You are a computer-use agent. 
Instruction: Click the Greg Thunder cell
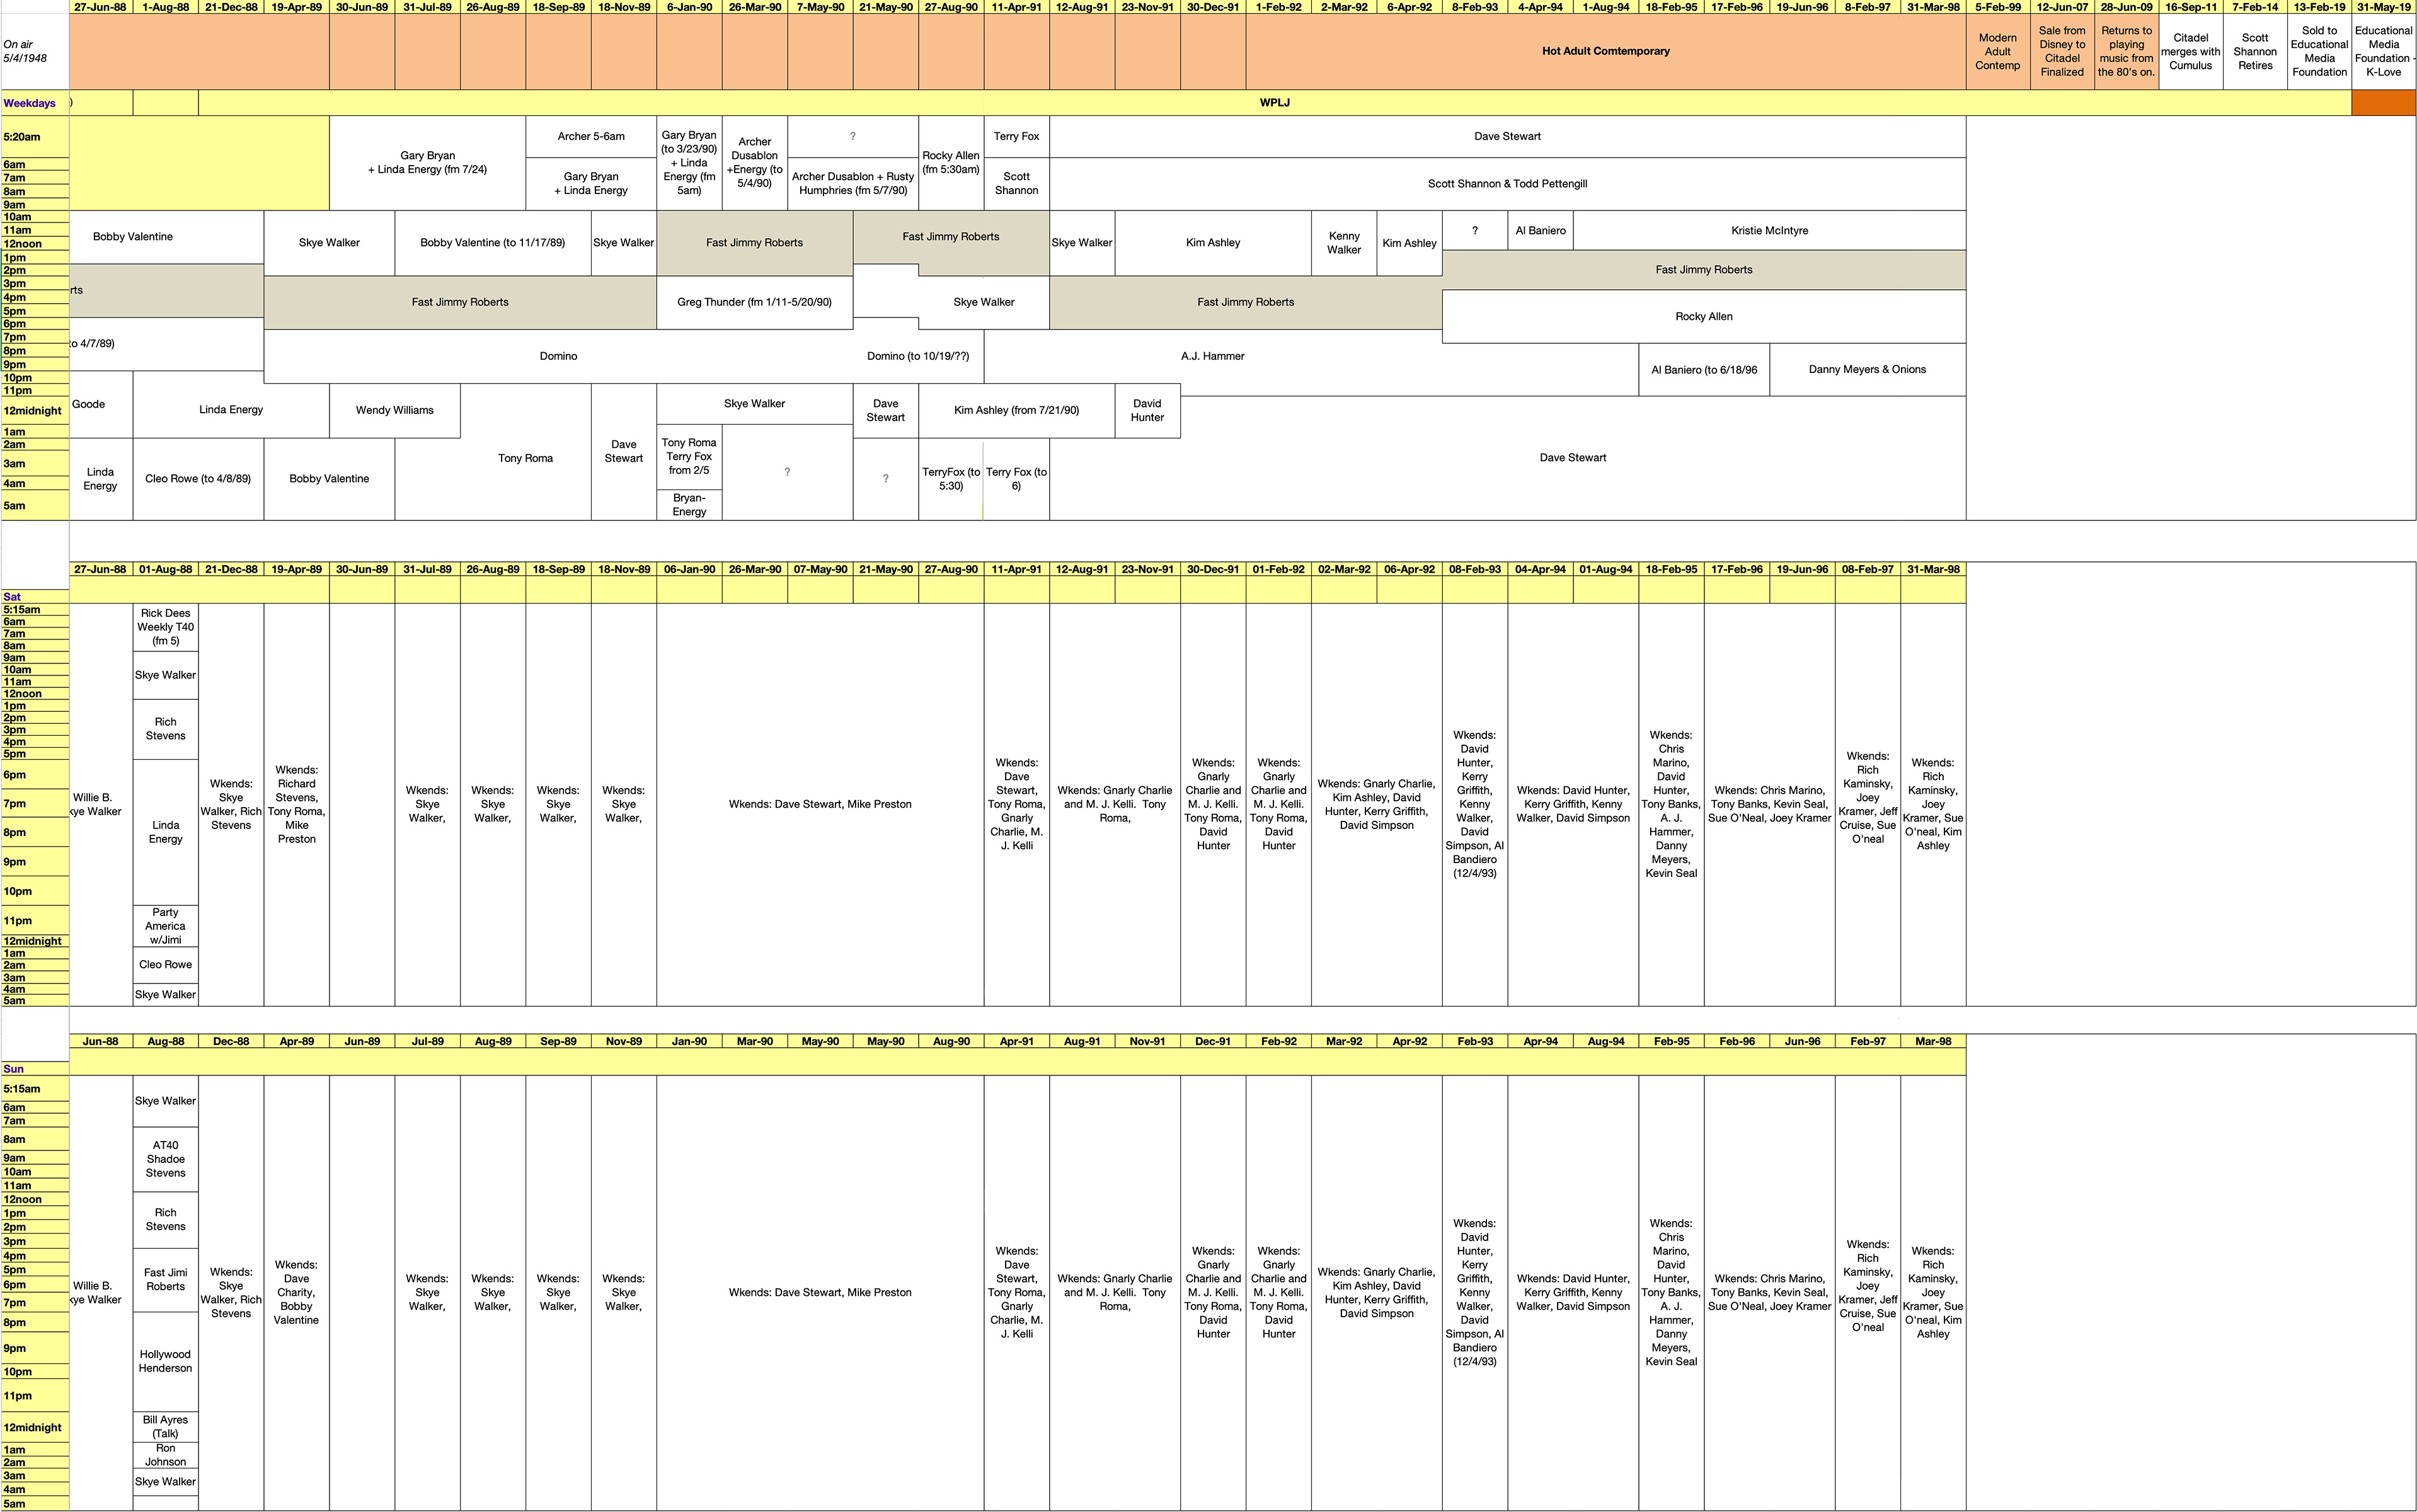754,302
